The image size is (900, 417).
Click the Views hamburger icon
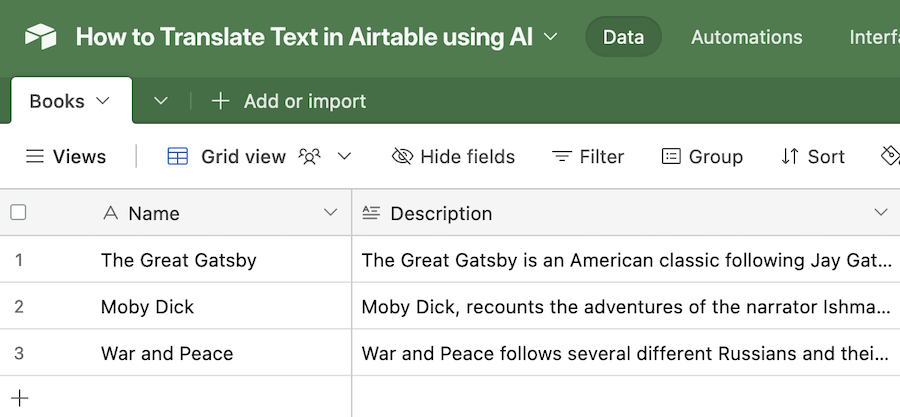pyautogui.click(x=35, y=157)
